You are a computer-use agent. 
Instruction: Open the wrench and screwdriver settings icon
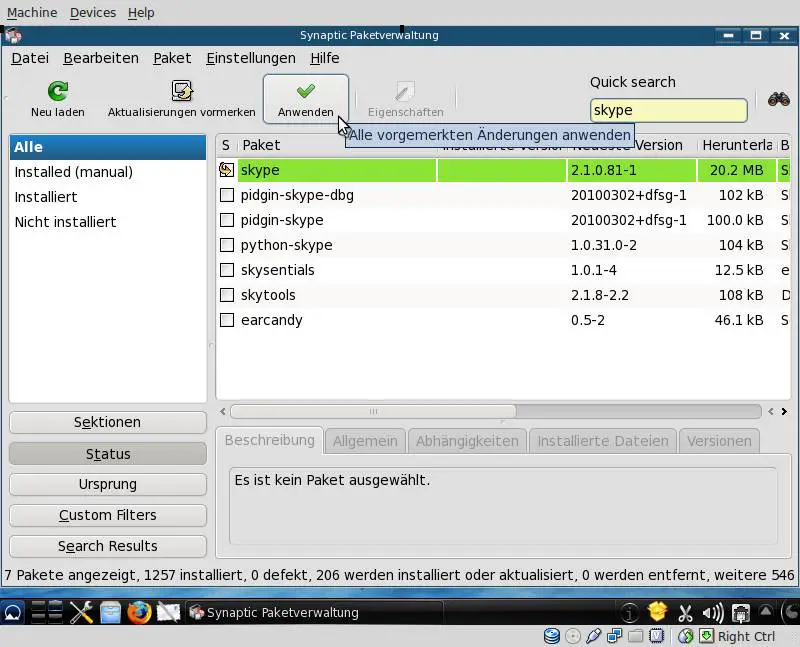pos(81,612)
